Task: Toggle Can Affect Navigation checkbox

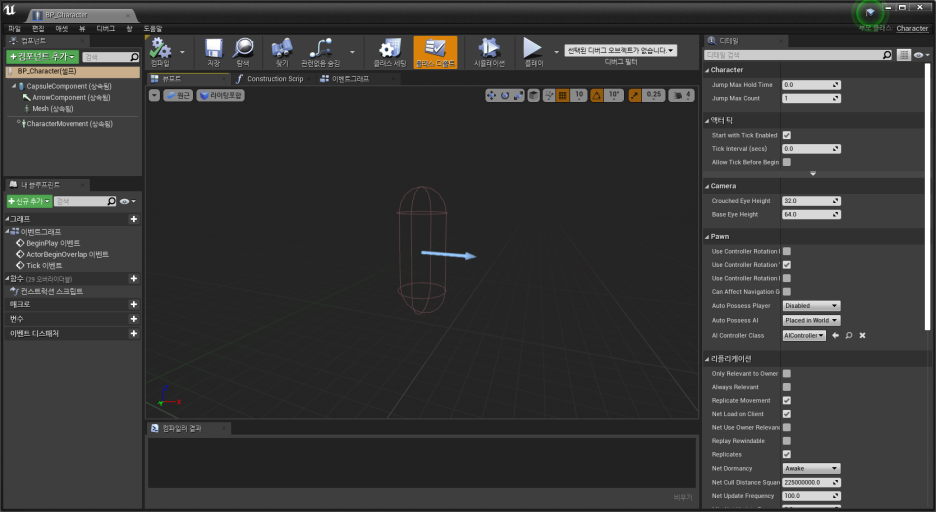Action: [787, 292]
